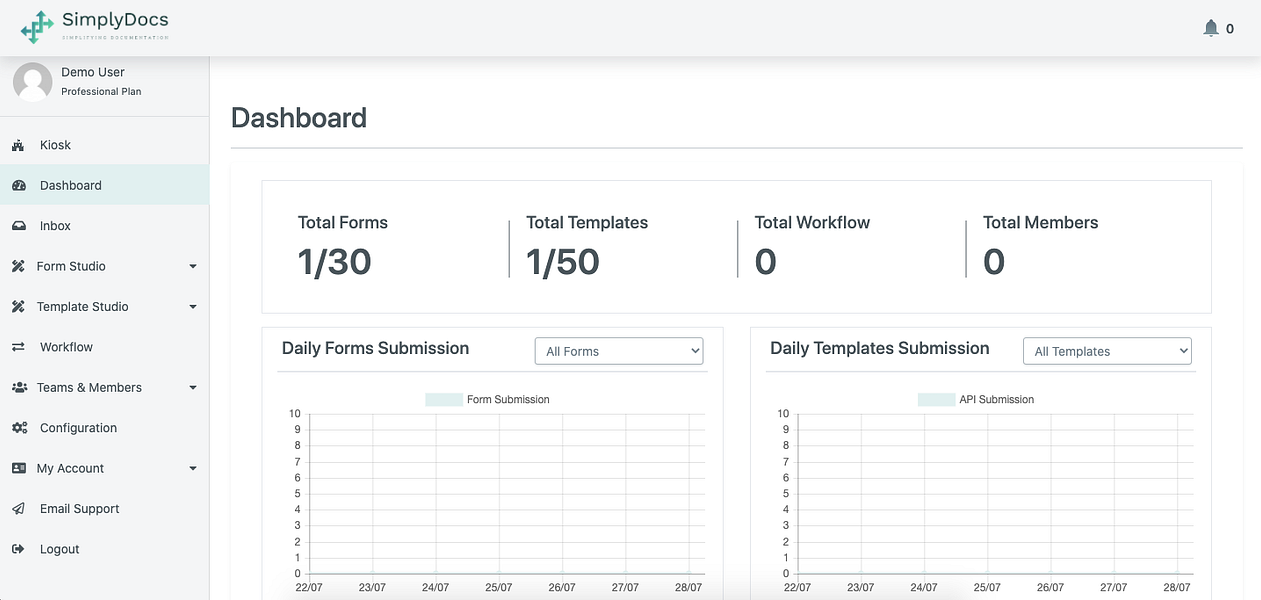Click the Teams & Members label
This screenshot has height=600, width=1261.
[x=89, y=387]
